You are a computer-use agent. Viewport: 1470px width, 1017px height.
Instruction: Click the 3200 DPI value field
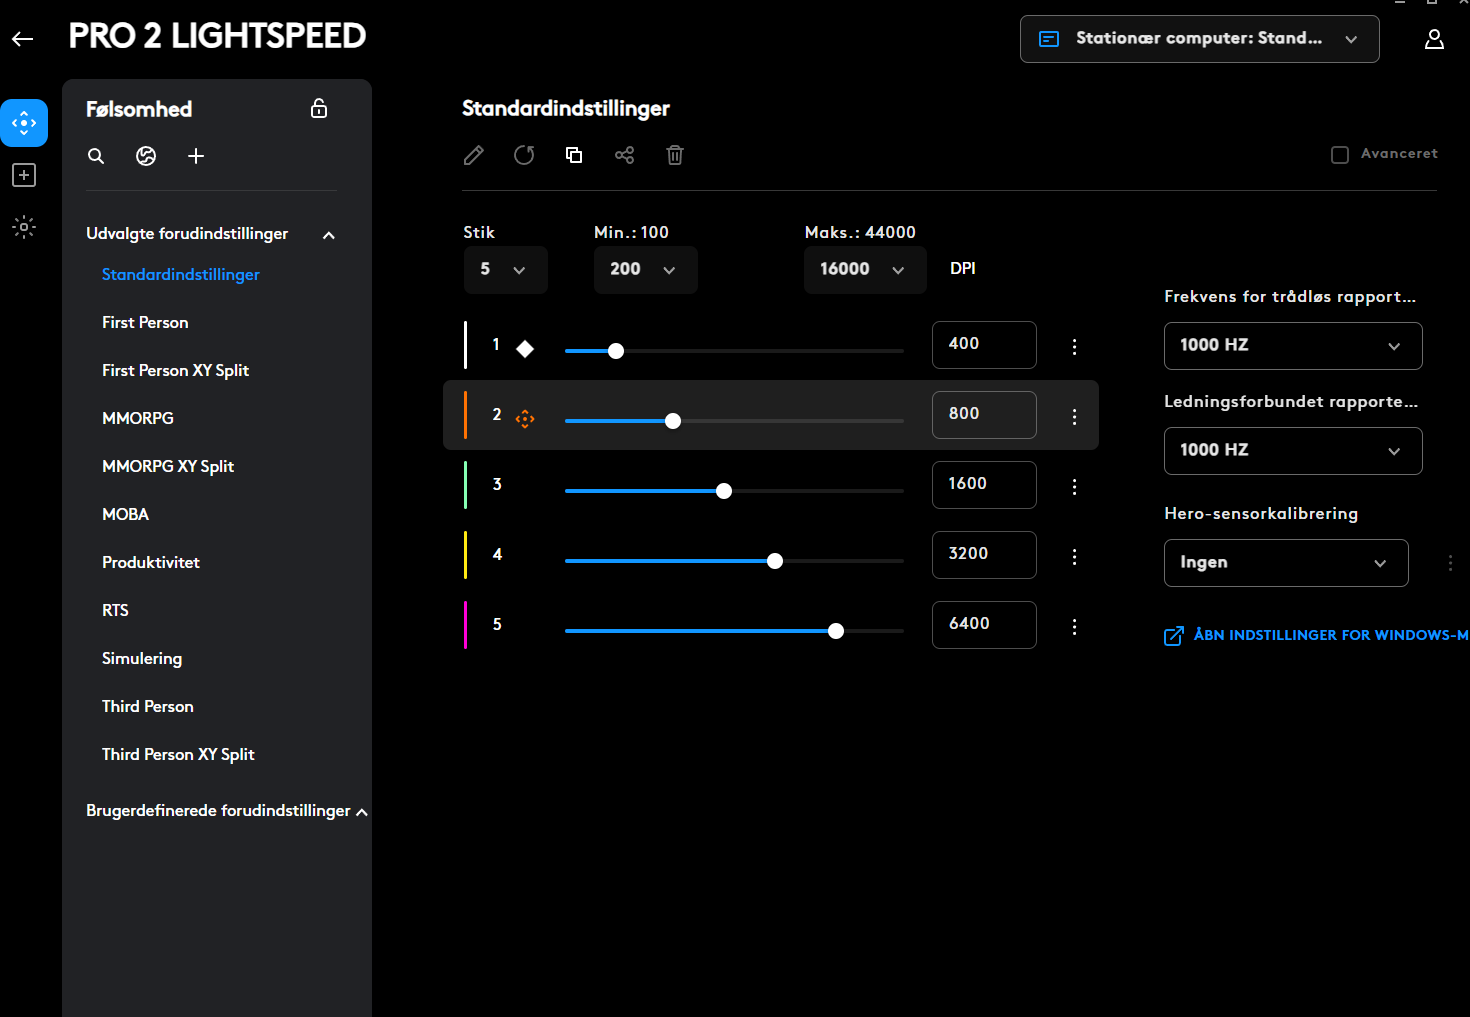[984, 555]
